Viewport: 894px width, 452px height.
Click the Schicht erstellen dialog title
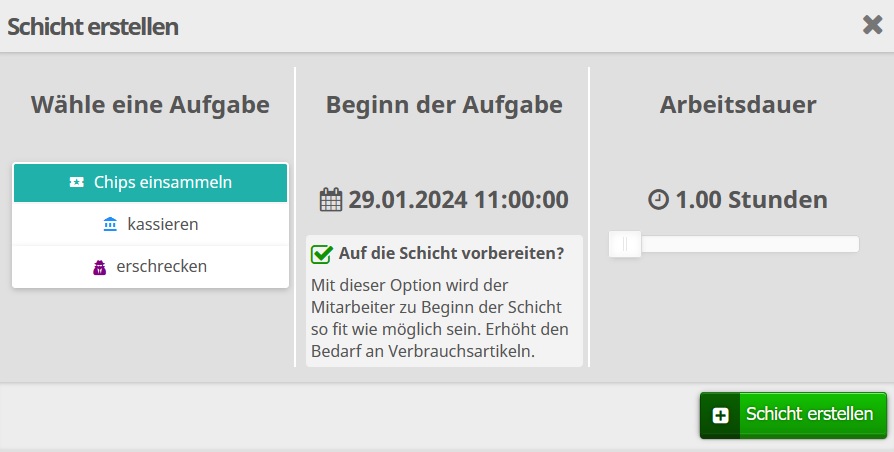tap(93, 27)
